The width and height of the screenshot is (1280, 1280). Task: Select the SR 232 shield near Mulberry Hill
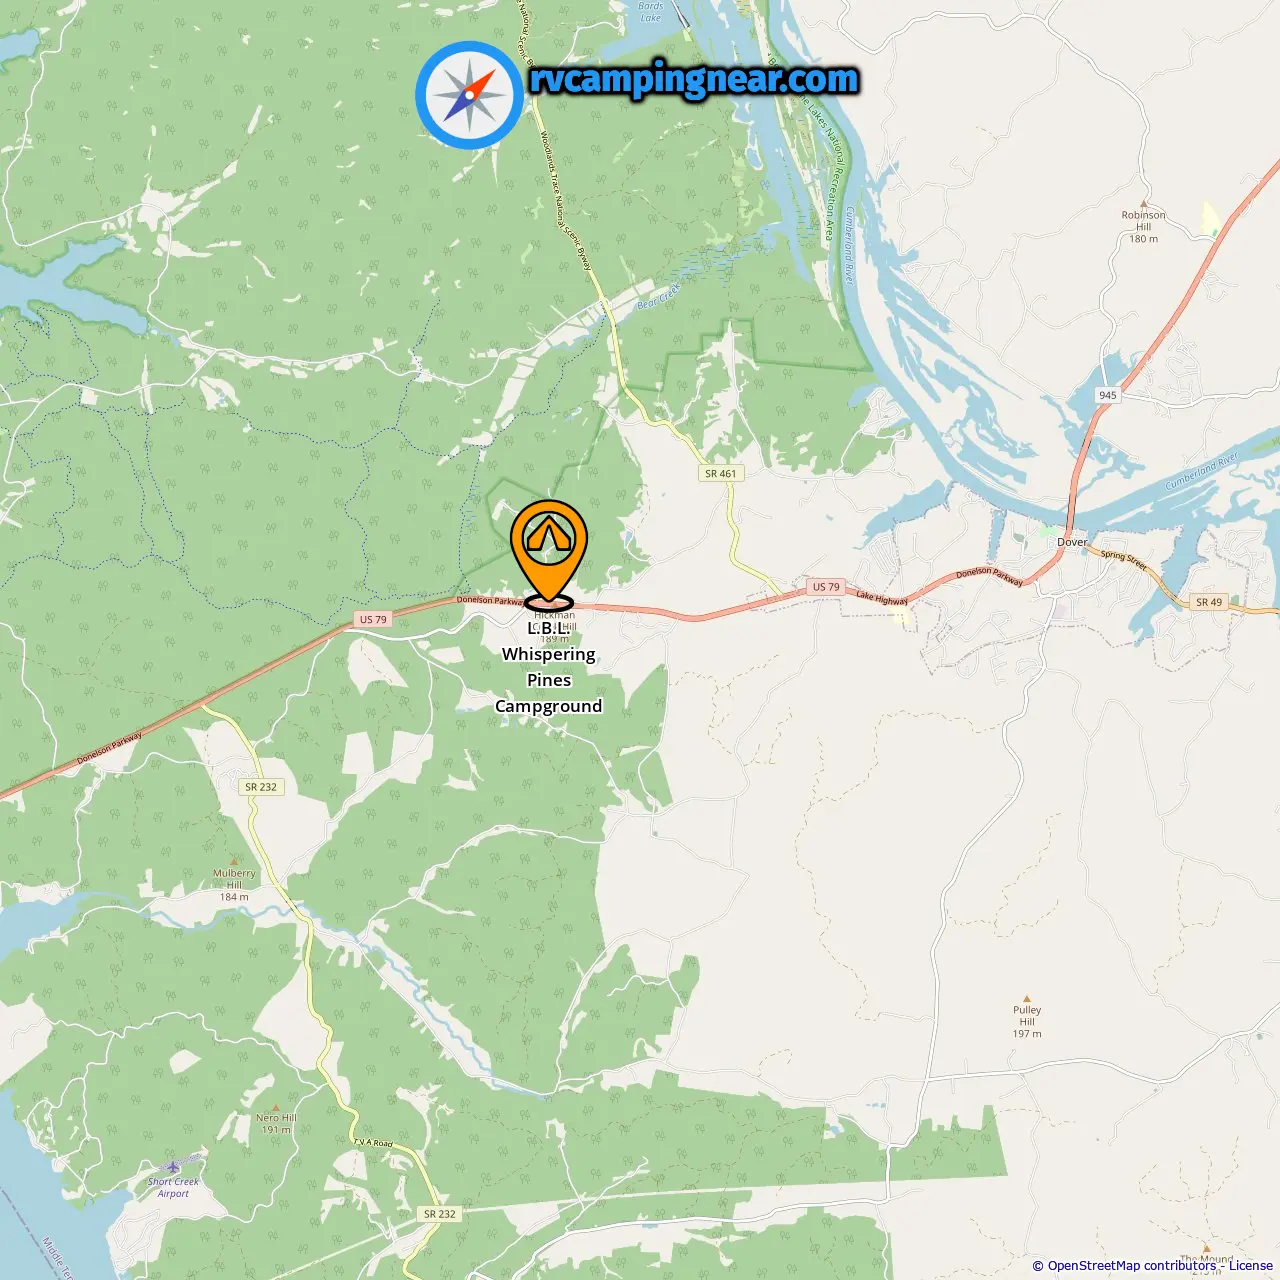point(261,787)
